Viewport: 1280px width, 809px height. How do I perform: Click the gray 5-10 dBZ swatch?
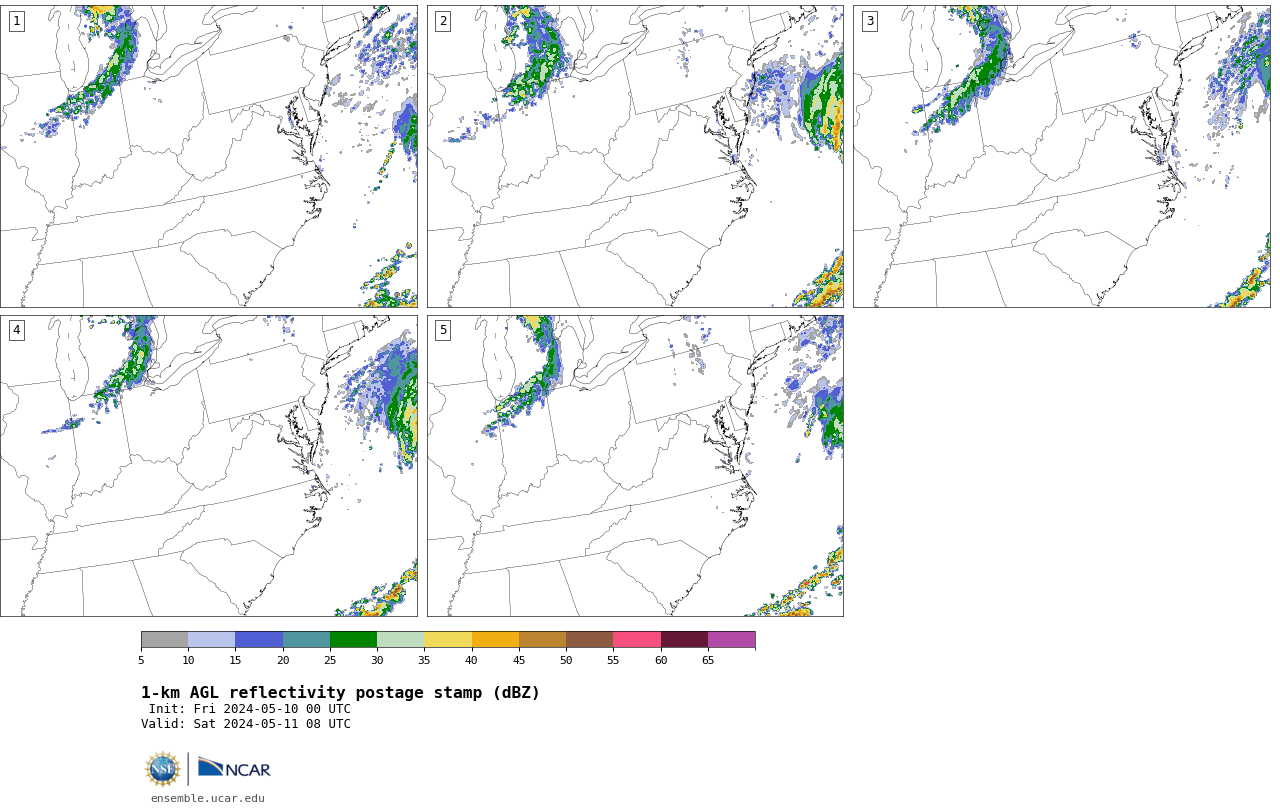pos(164,640)
